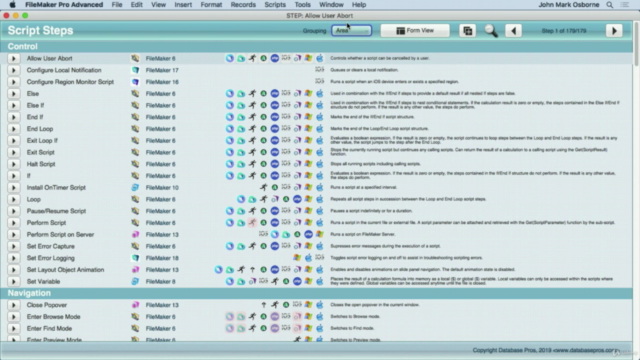
Task: Click Mac apple icon in Allow User Abort row
Action: (320, 58)
